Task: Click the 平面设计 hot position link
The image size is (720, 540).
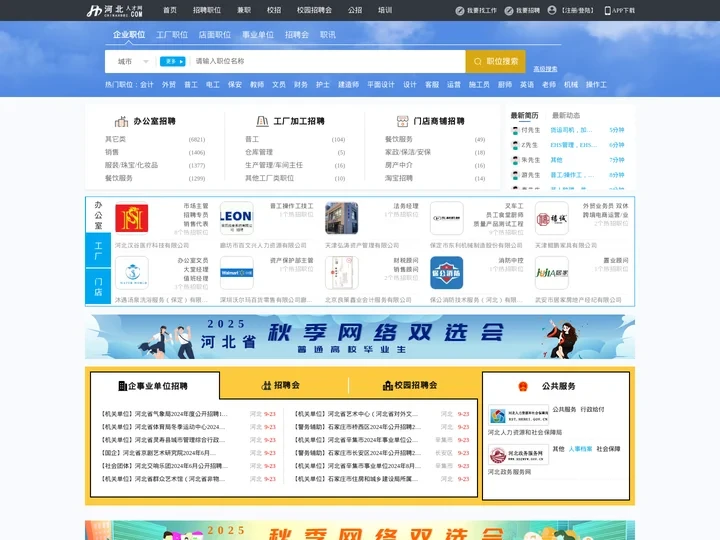Action: tap(381, 85)
